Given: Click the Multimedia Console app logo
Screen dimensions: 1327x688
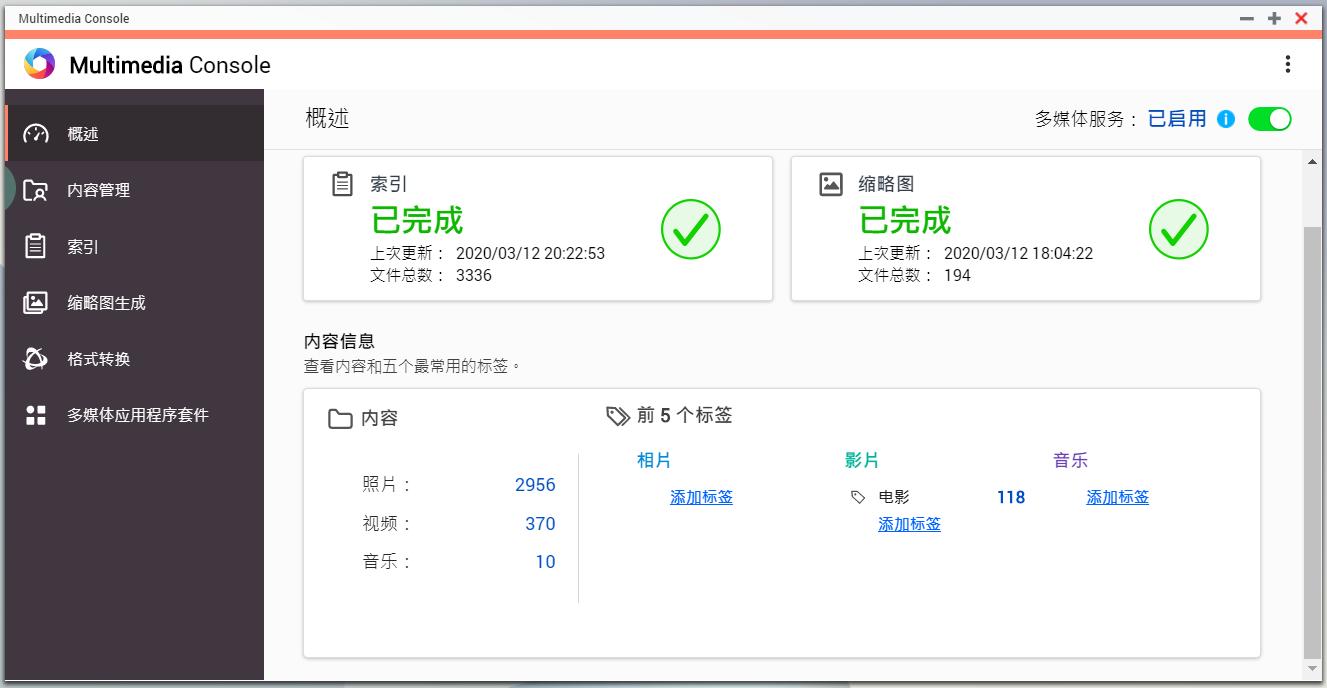Looking at the screenshot, I should pyautogui.click(x=40, y=64).
